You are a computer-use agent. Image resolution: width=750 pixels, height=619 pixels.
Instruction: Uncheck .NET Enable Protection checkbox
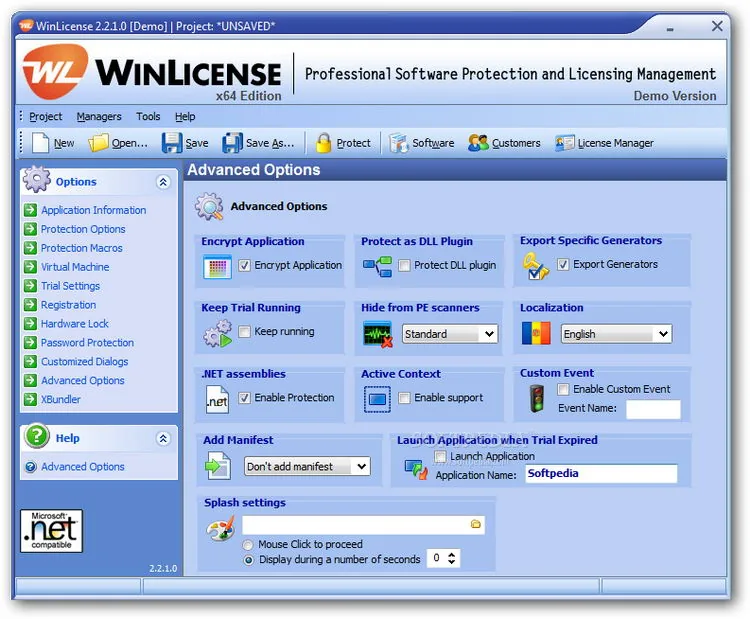coord(244,398)
